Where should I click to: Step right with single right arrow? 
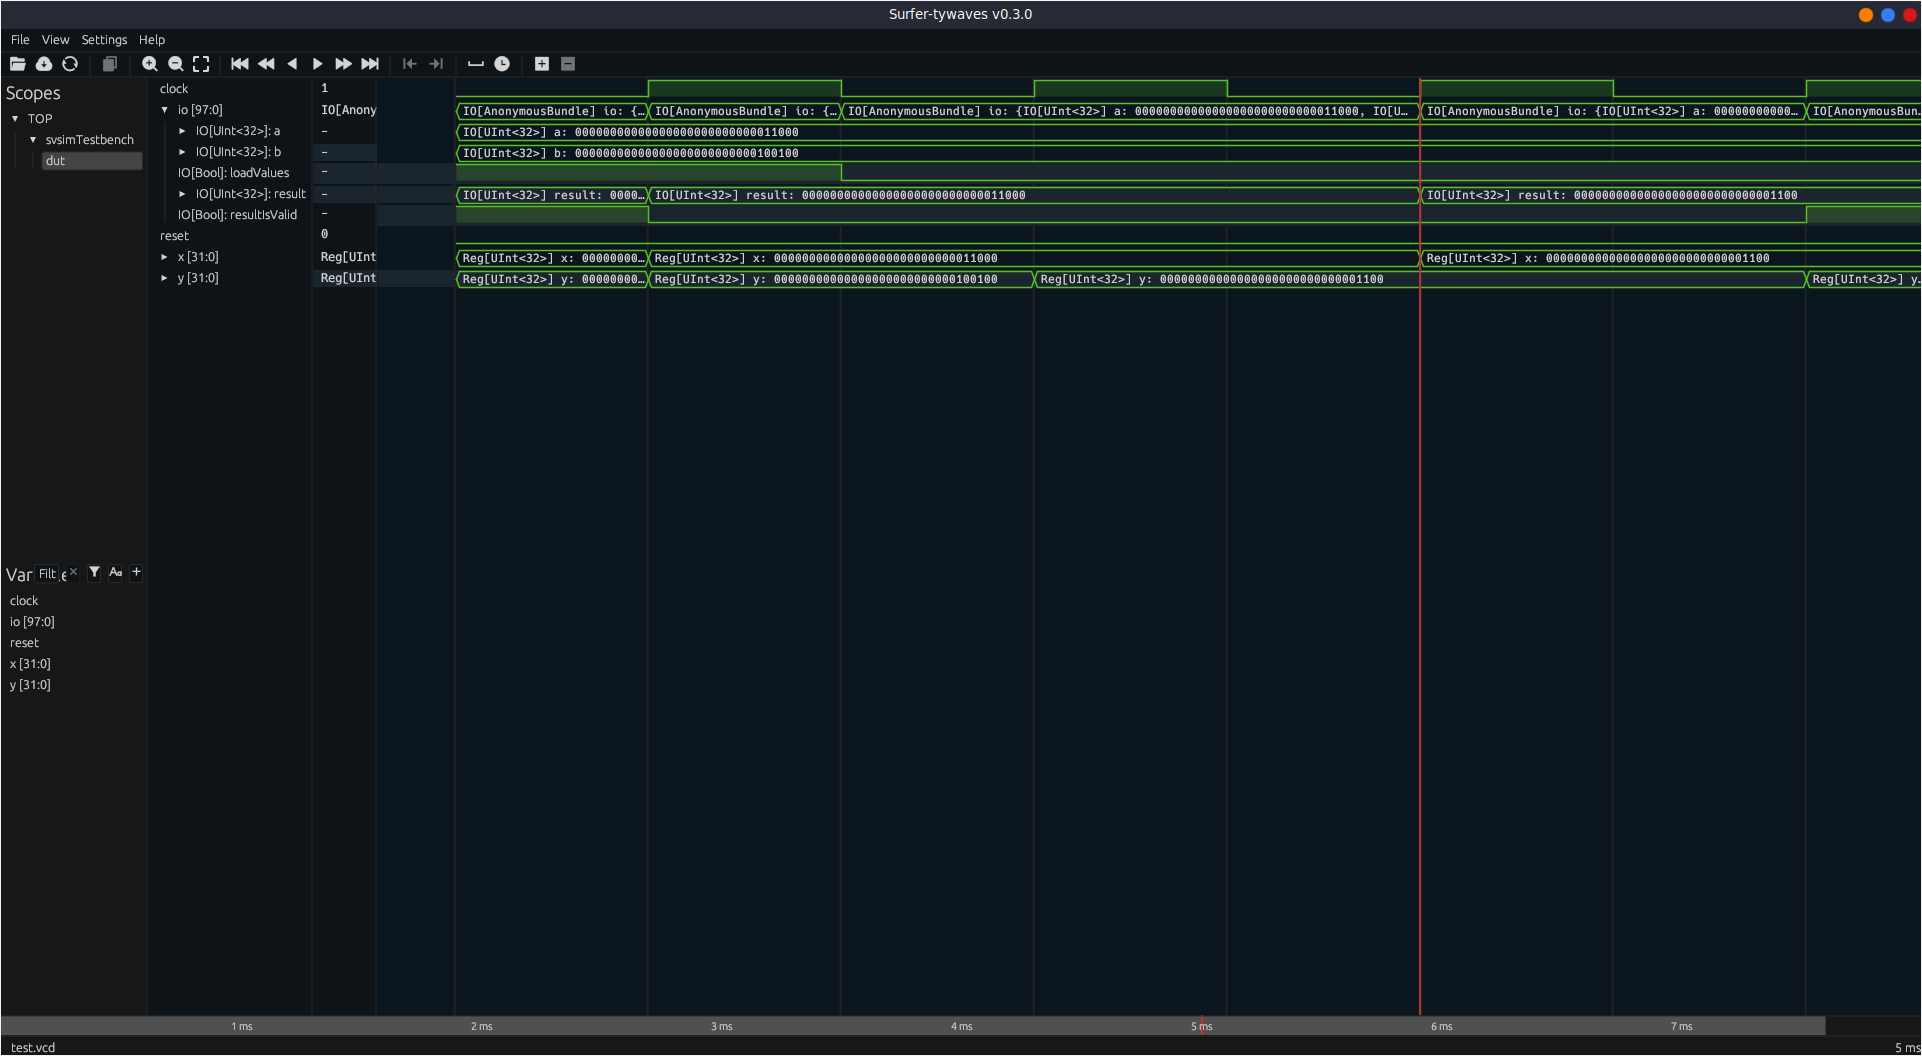click(318, 64)
